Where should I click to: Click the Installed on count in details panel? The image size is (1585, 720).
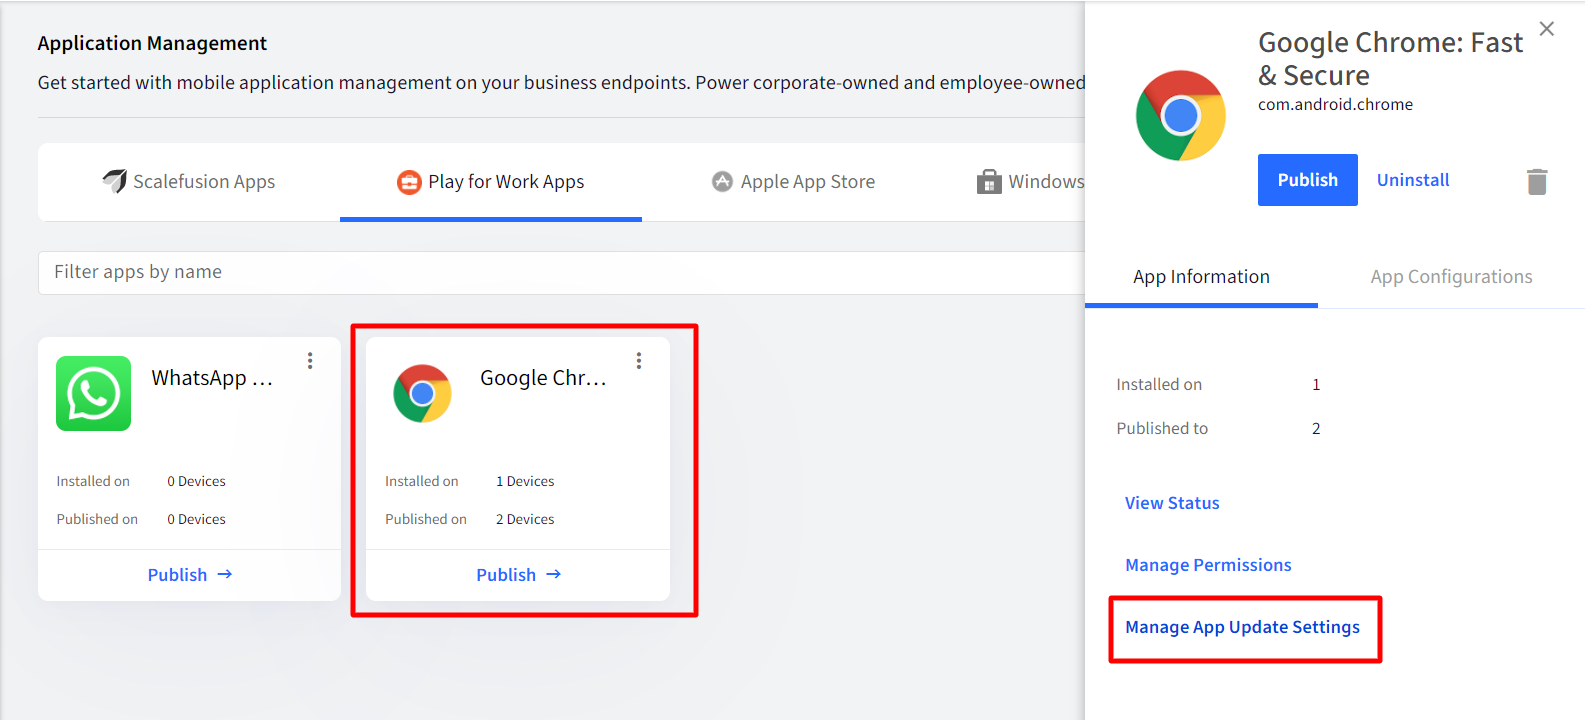(x=1316, y=385)
